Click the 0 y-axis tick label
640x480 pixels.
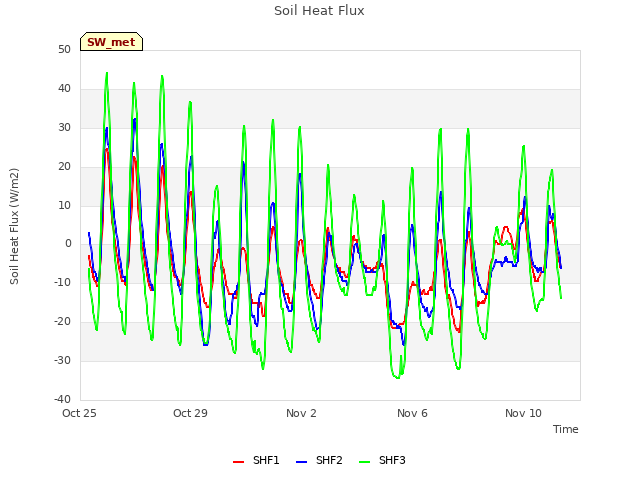pos(68,244)
